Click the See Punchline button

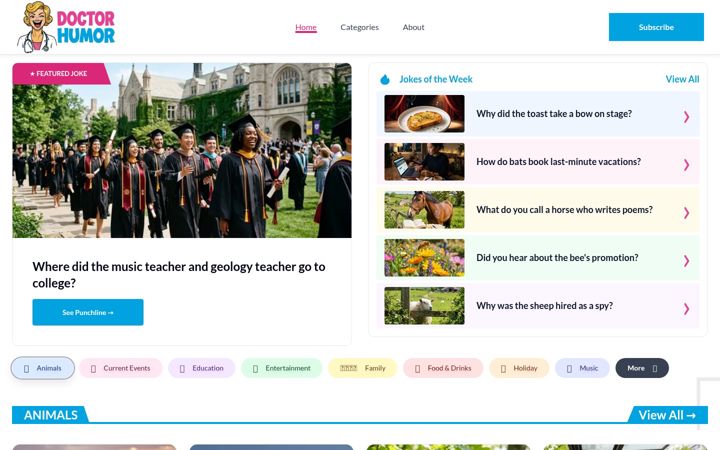pos(88,312)
